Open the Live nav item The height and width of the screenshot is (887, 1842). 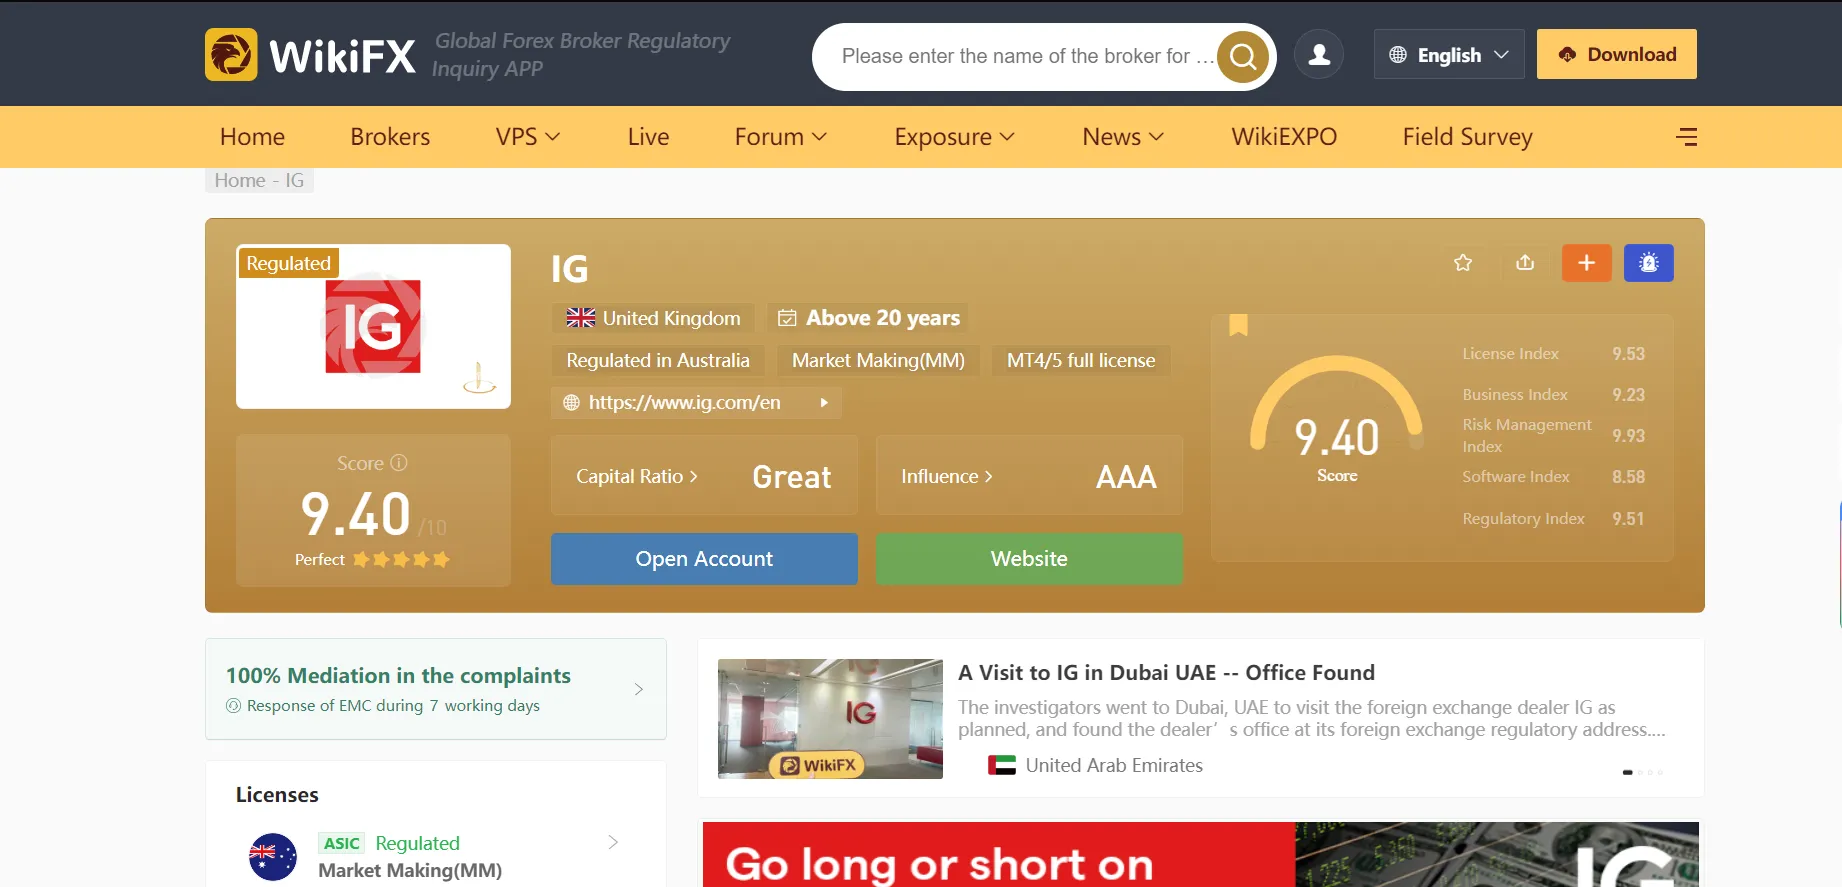pyautogui.click(x=648, y=137)
